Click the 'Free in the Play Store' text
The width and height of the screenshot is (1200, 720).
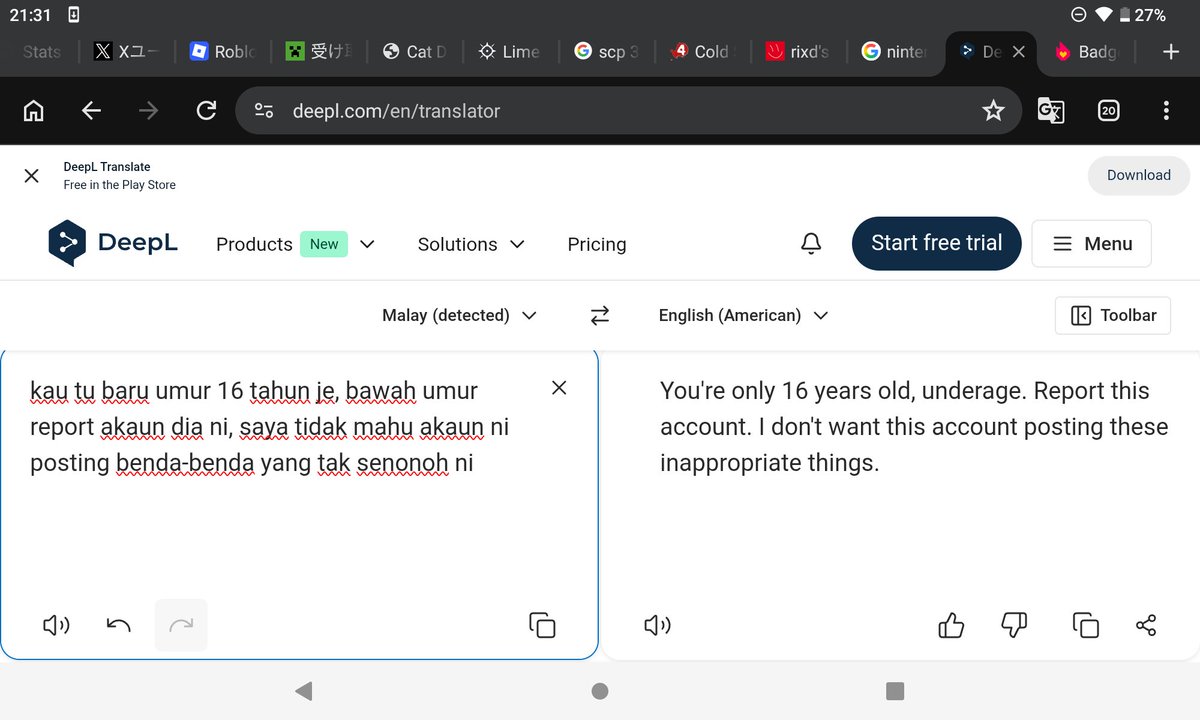click(x=119, y=185)
